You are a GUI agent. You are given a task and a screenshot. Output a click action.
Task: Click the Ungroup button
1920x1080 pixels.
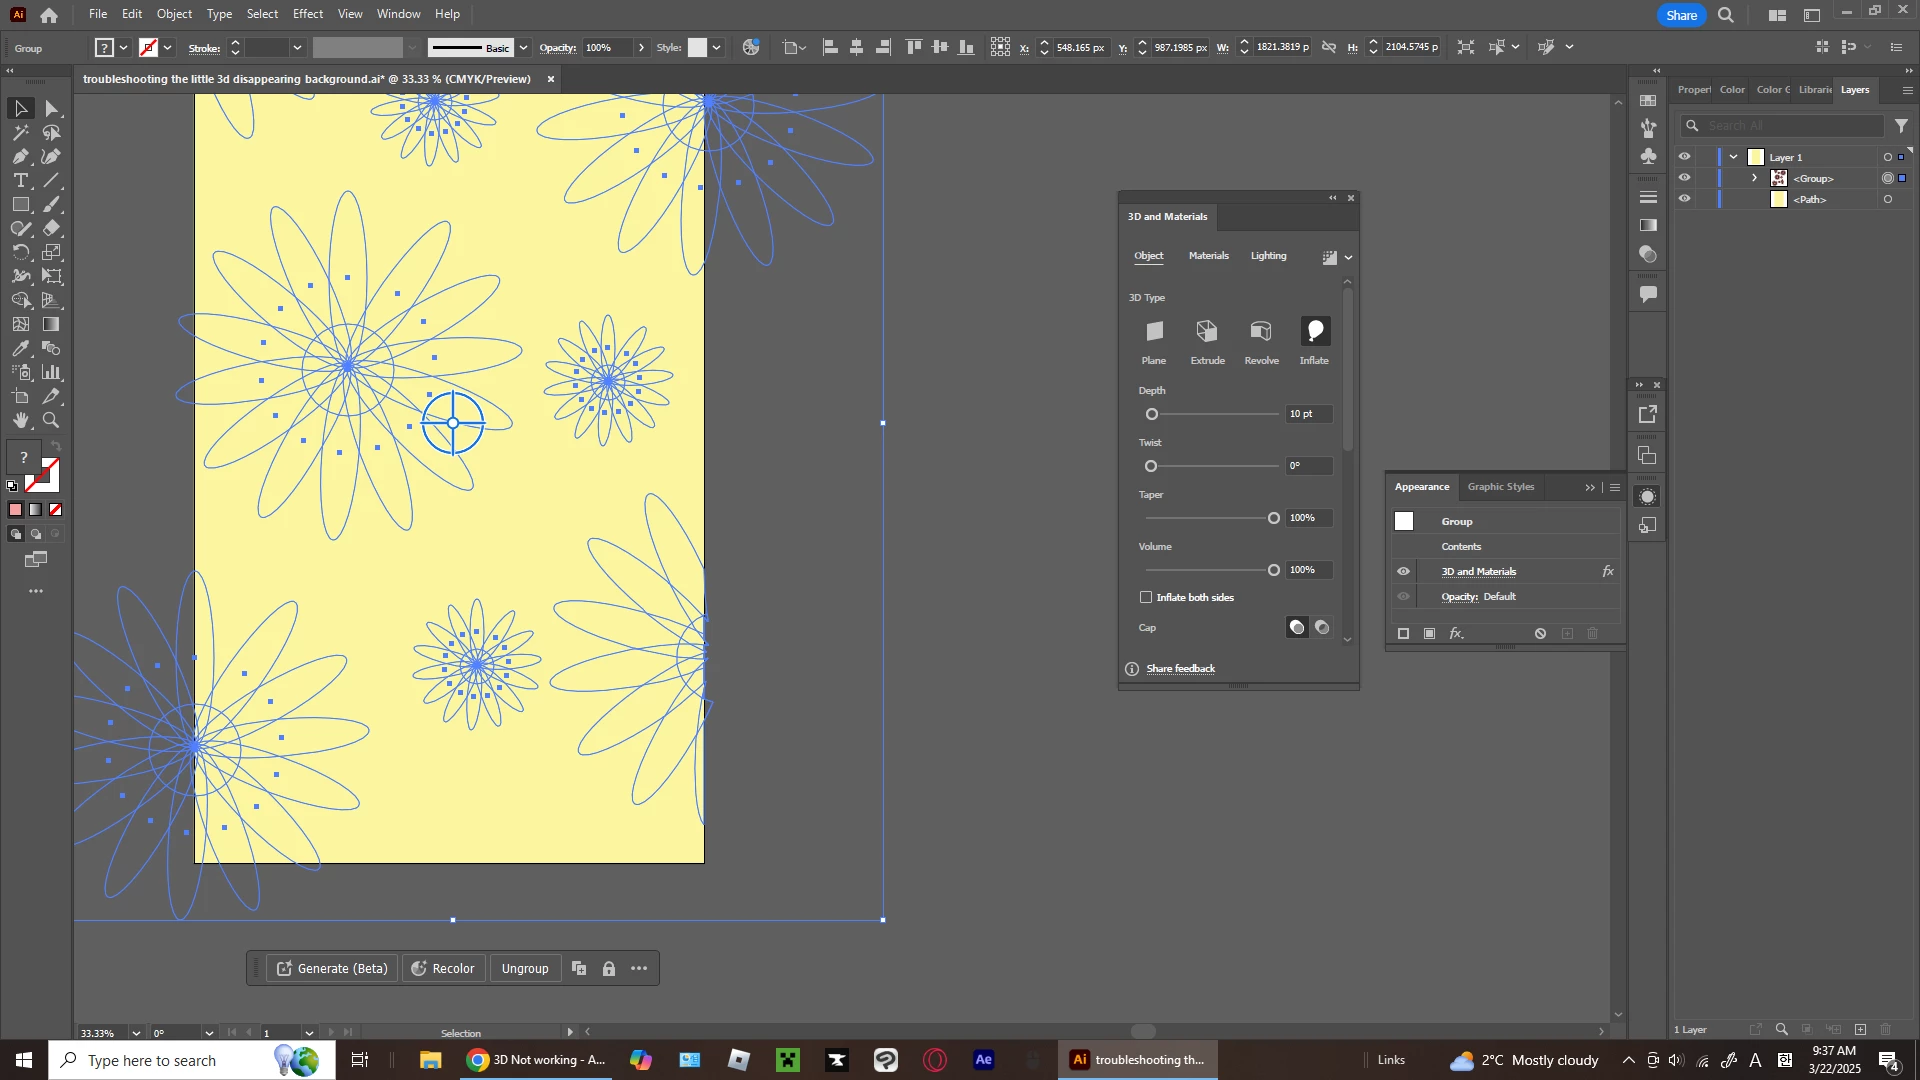pos(525,969)
